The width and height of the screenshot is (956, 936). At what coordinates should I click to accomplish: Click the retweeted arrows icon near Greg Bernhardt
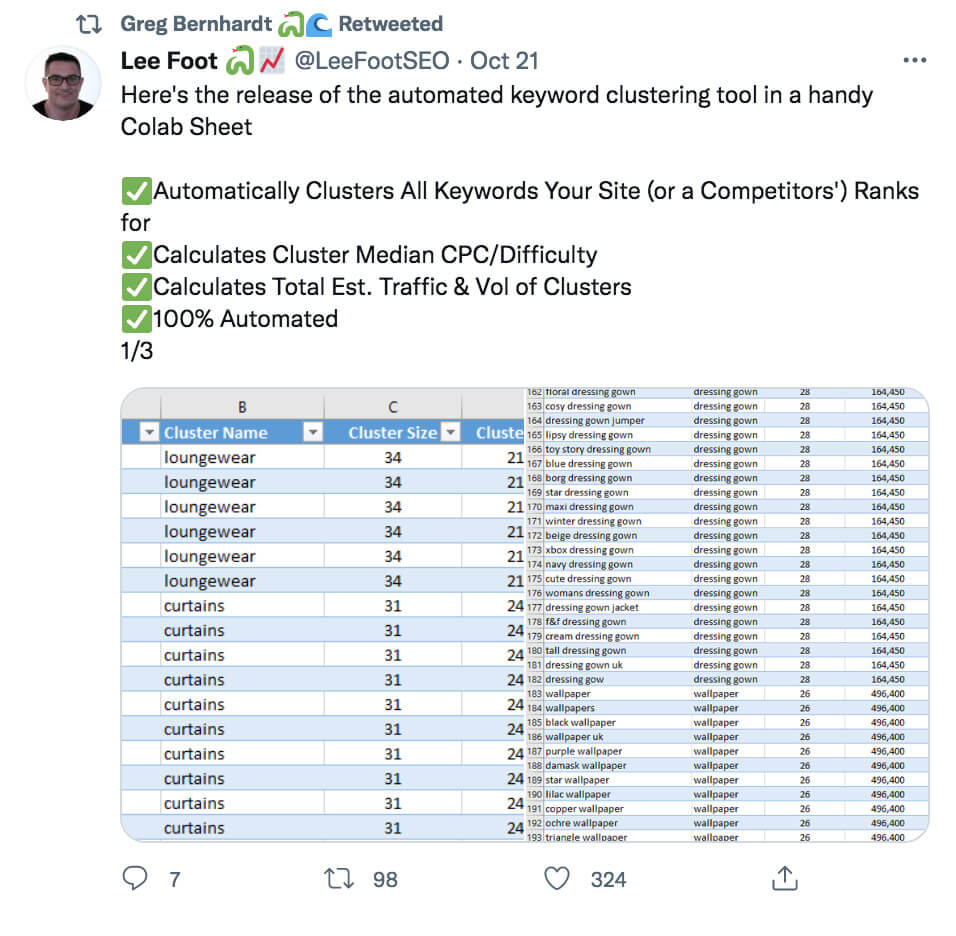coord(88,22)
